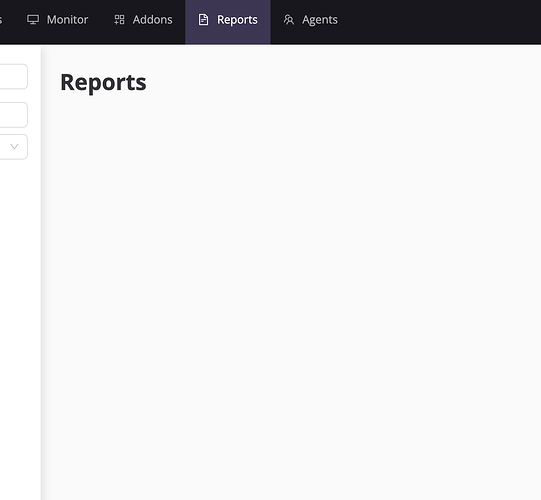The image size is (541, 500).
Task: Go to the Agents tab
Action: [x=310, y=20]
